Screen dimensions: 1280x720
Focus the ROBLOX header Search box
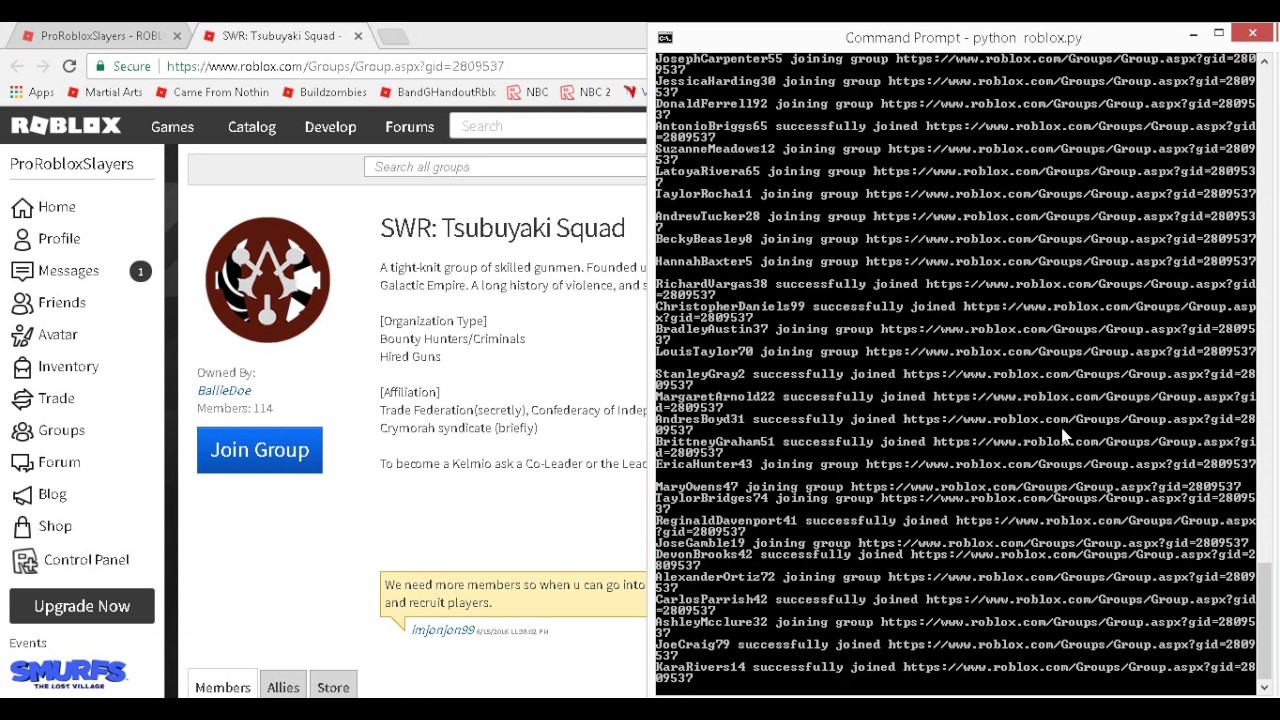click(548, 126)
